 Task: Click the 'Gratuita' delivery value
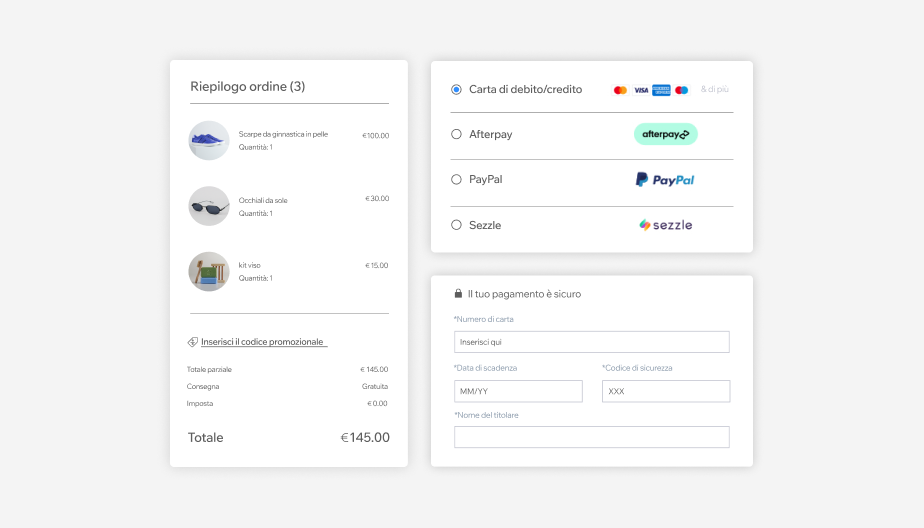[x=375, y=387]
